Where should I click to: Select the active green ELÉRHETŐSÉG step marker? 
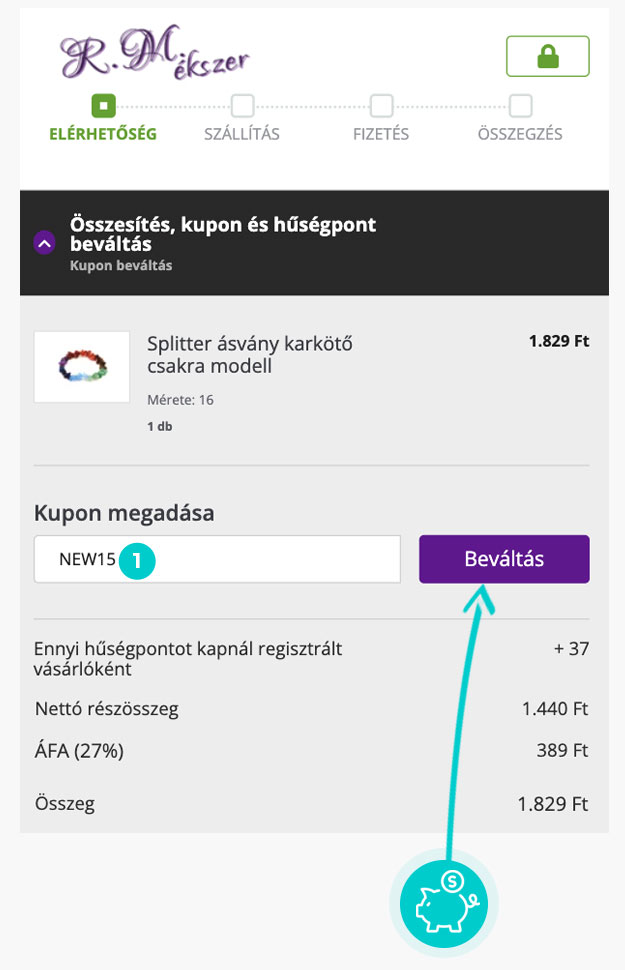tap(103, 104)
